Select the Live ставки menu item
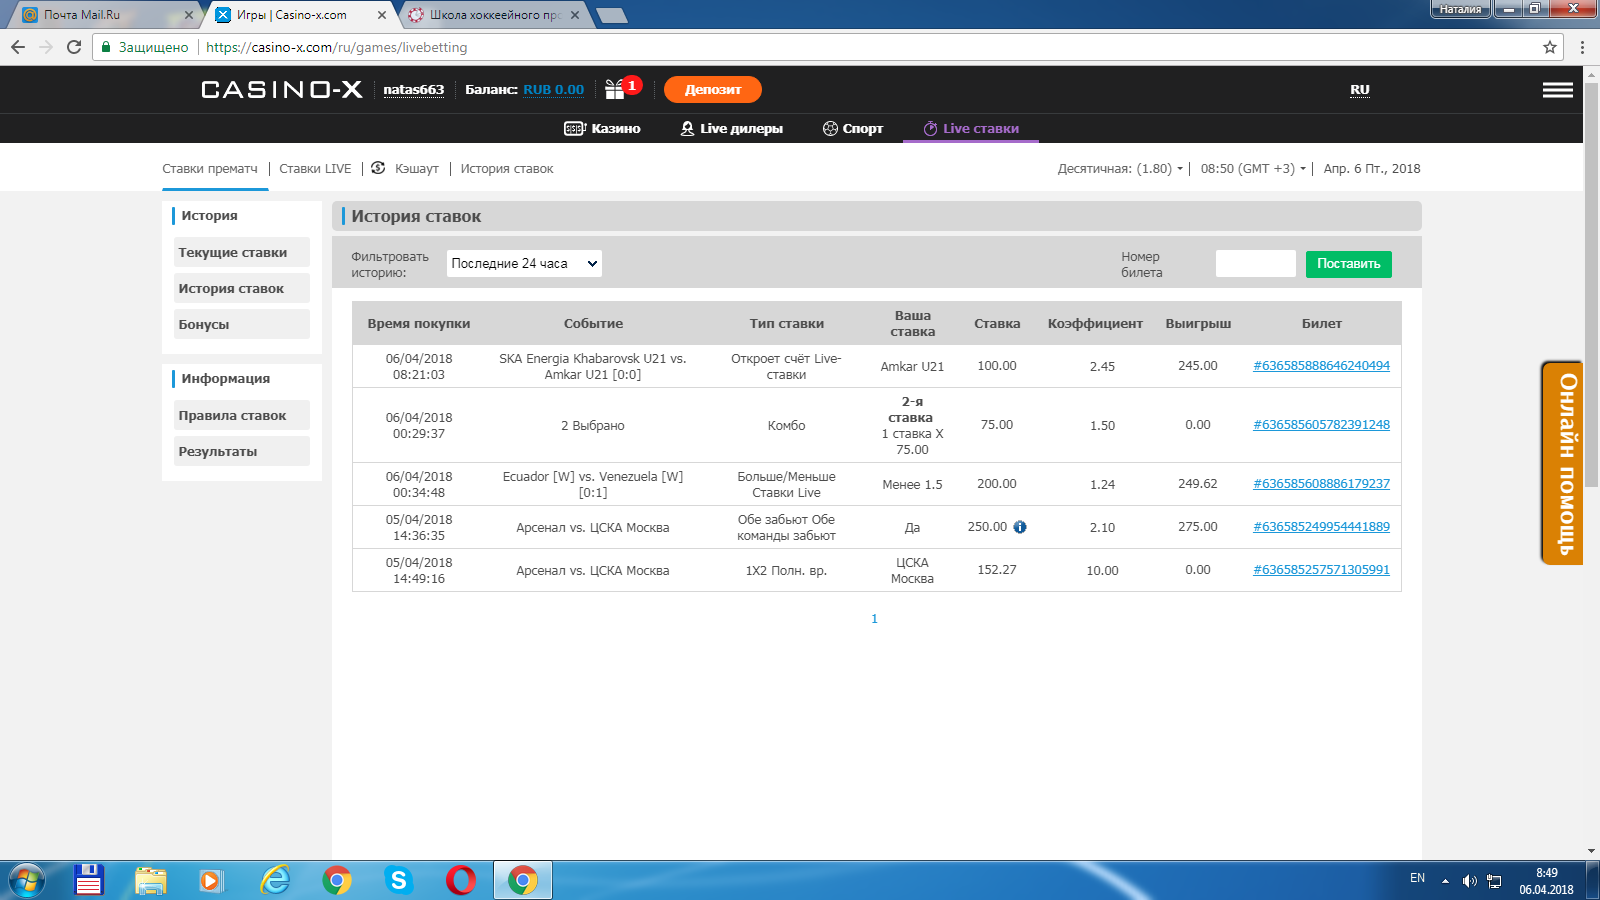The height and width of the screenshot is (900, 1600). (971, 128)
